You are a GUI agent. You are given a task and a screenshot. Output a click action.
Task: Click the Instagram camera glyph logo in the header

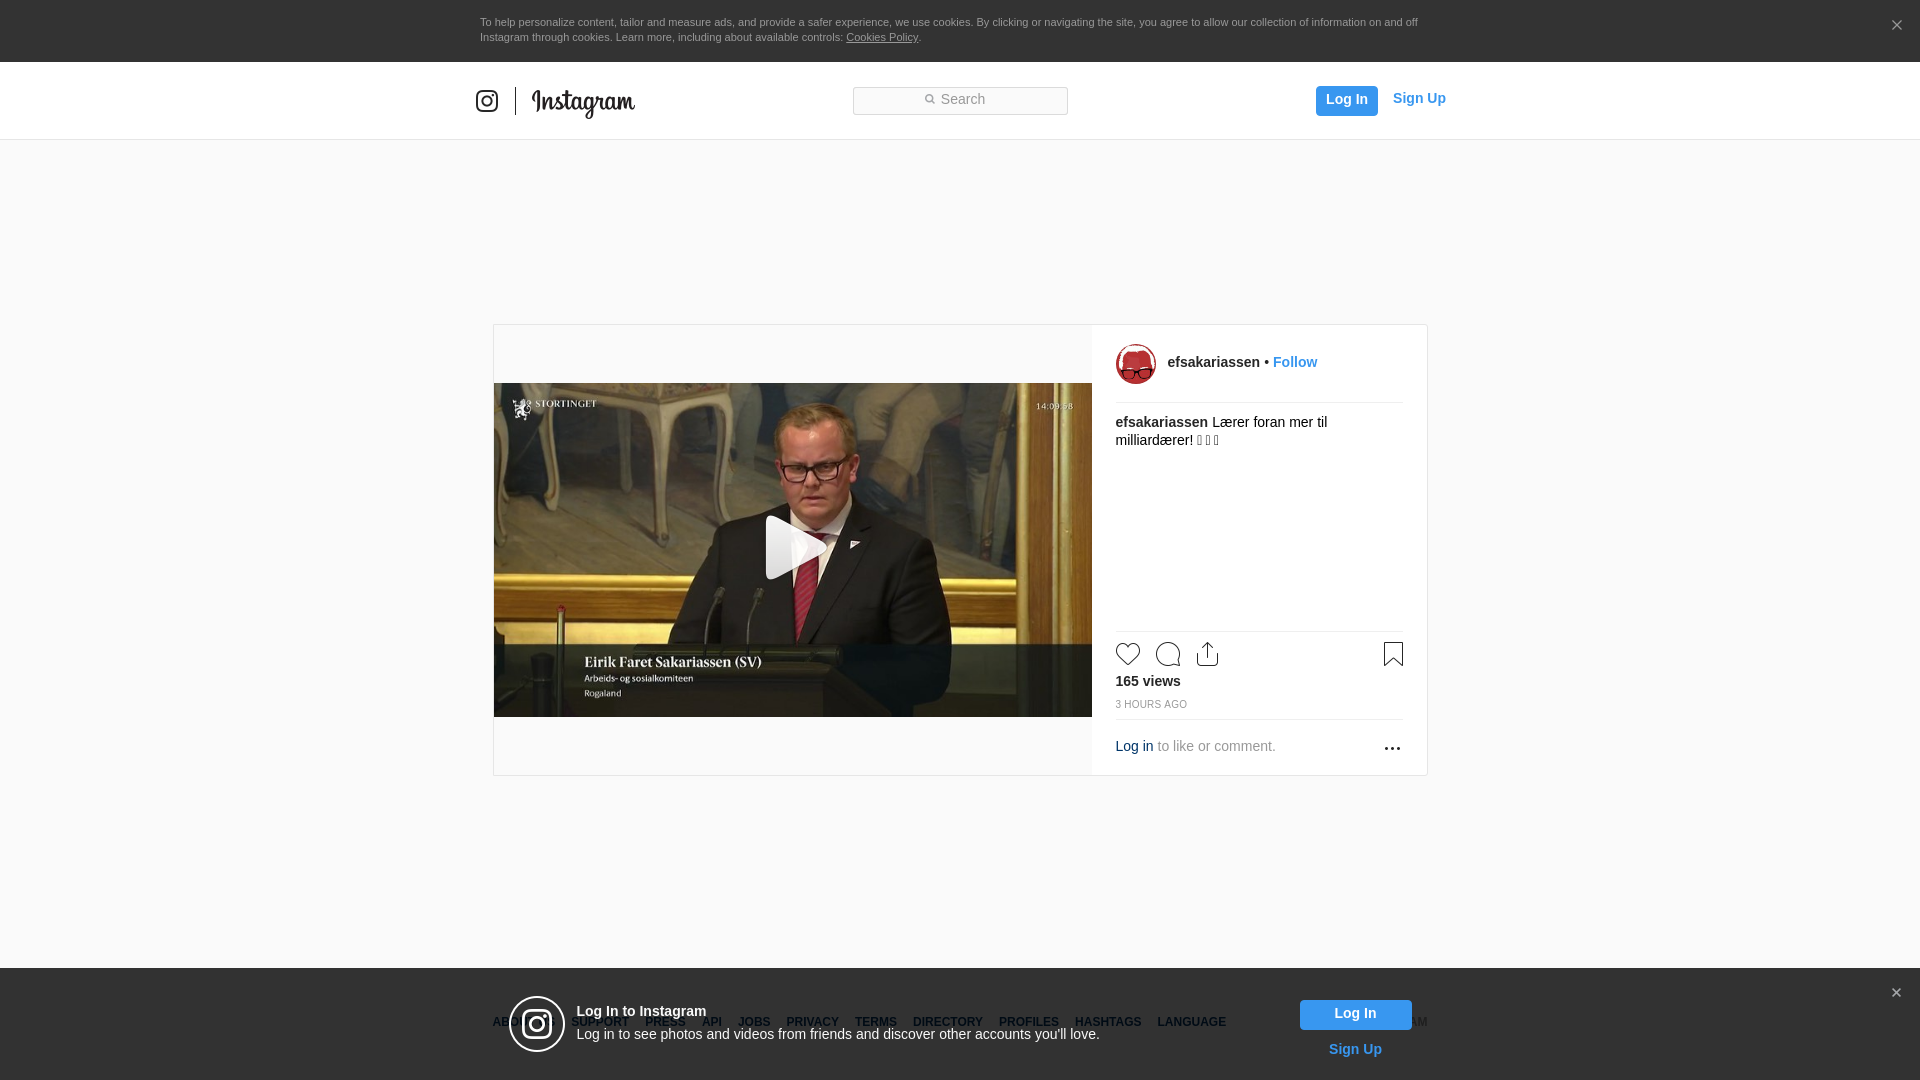[x=487, y=101]
